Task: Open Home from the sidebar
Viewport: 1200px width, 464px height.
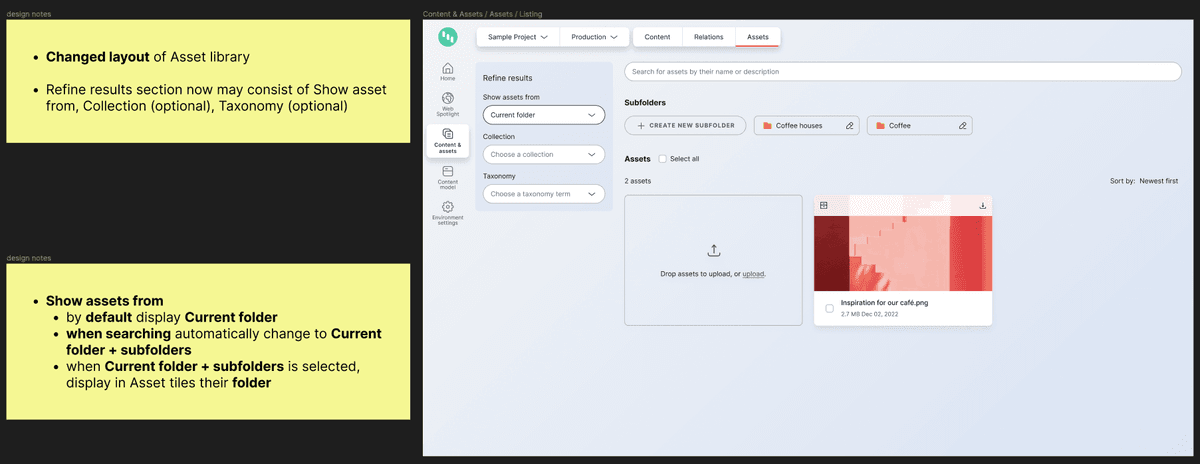Action: tap(447, 72)
